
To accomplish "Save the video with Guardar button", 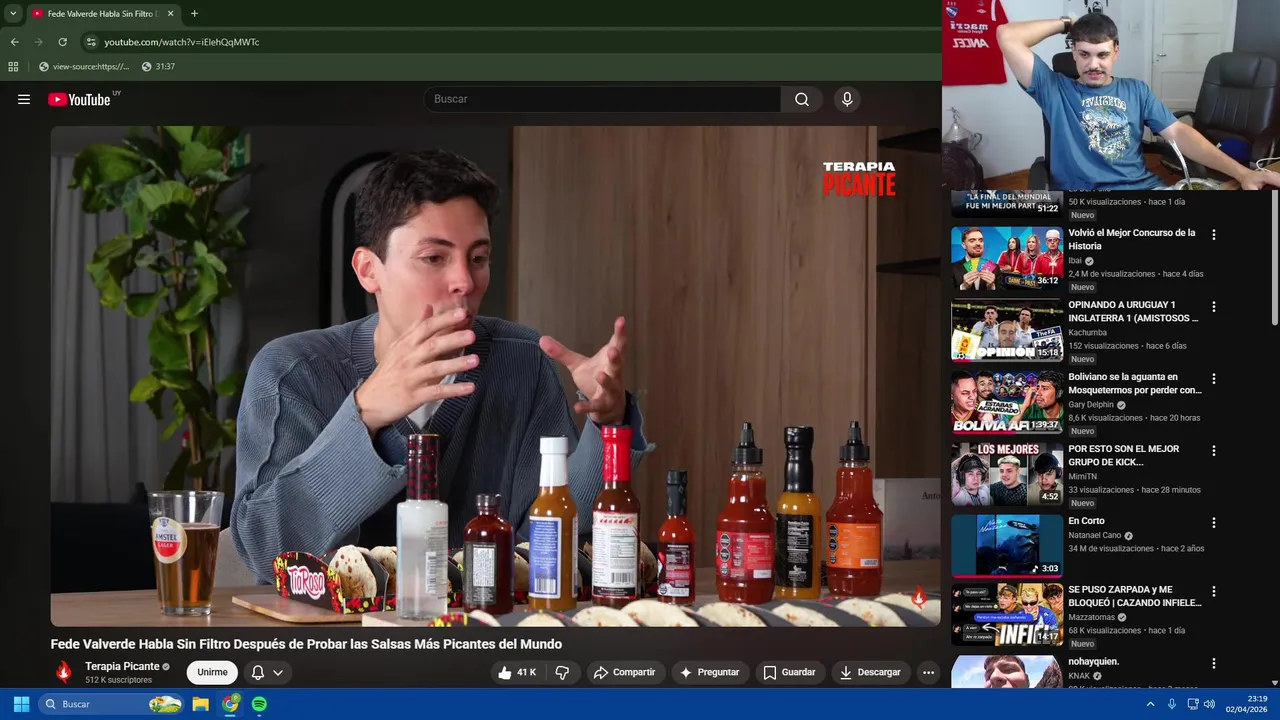I will (789, 672).
